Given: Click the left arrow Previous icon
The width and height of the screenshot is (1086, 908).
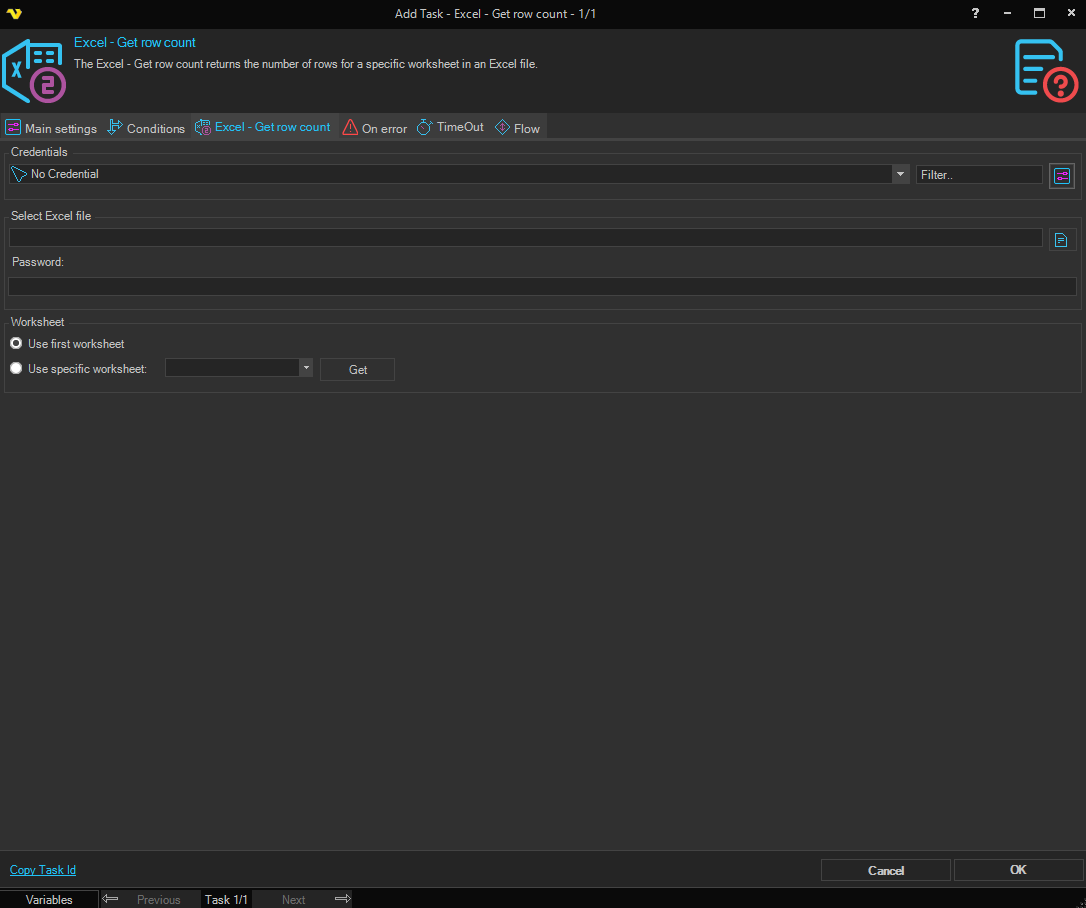Looking at the screenshot, I should (x=110, y=899).
